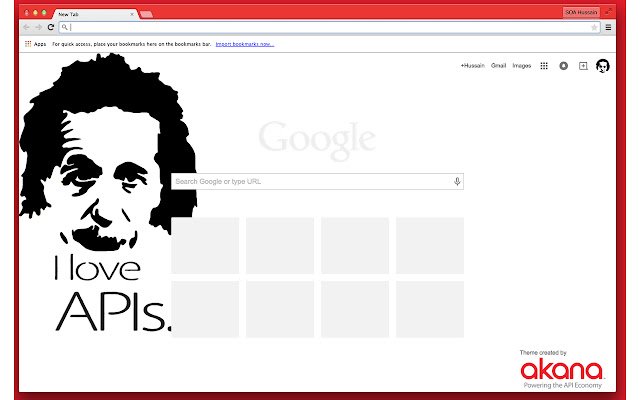Select the New Tab tab
Viewport: 640px width, 400px height.
(95, 14)
